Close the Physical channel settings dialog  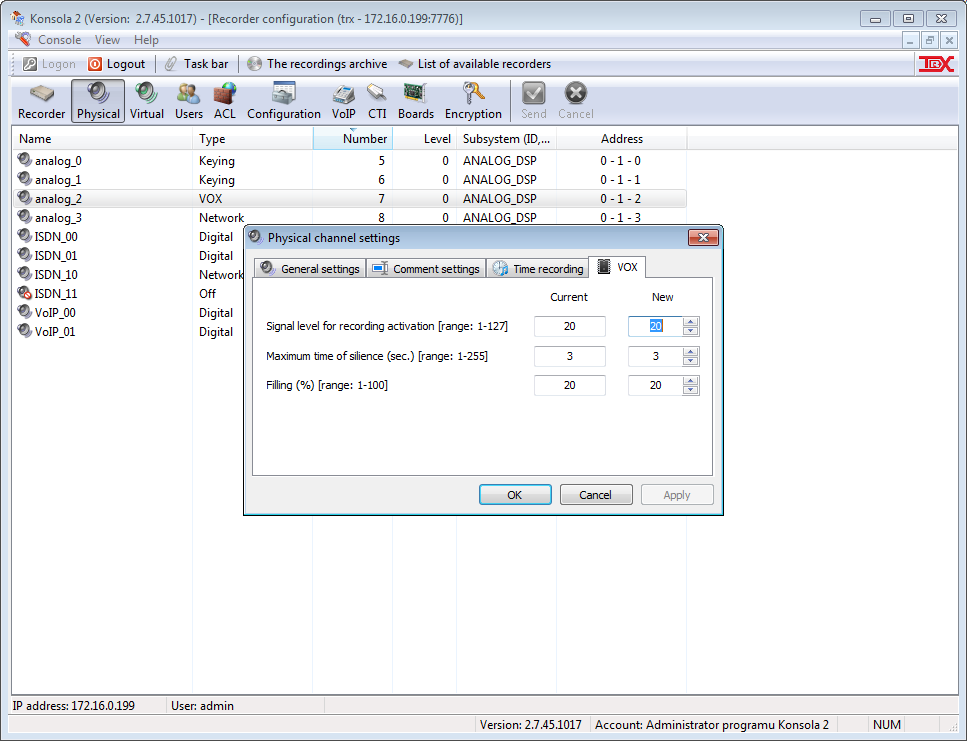click(x=703, y=238)
